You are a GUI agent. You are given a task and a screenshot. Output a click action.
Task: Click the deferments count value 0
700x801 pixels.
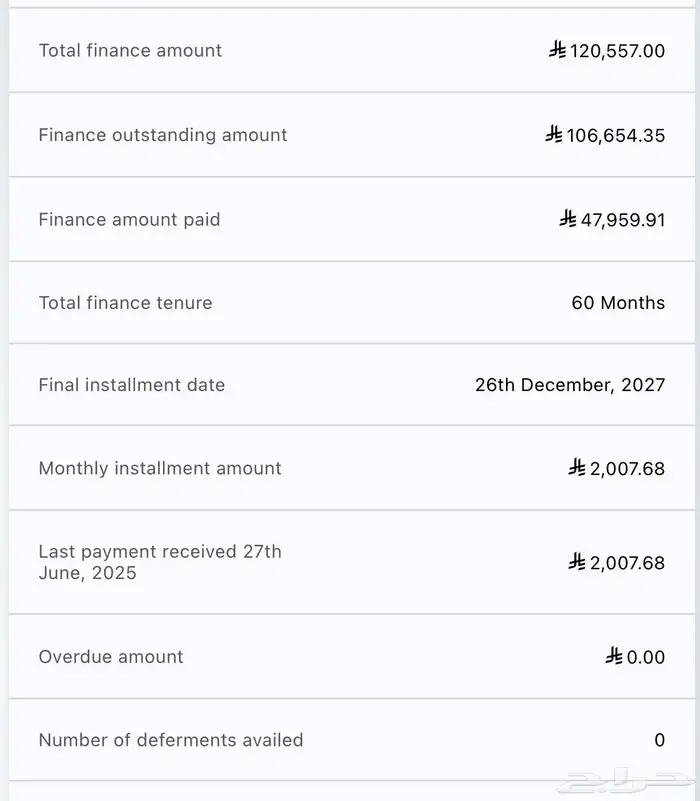[660, 740]
